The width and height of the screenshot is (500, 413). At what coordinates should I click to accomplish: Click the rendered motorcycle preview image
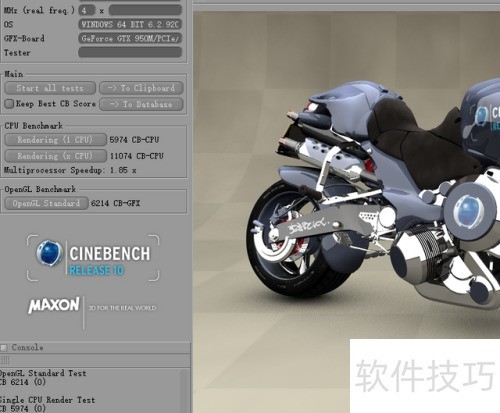[x=347, y=212]
